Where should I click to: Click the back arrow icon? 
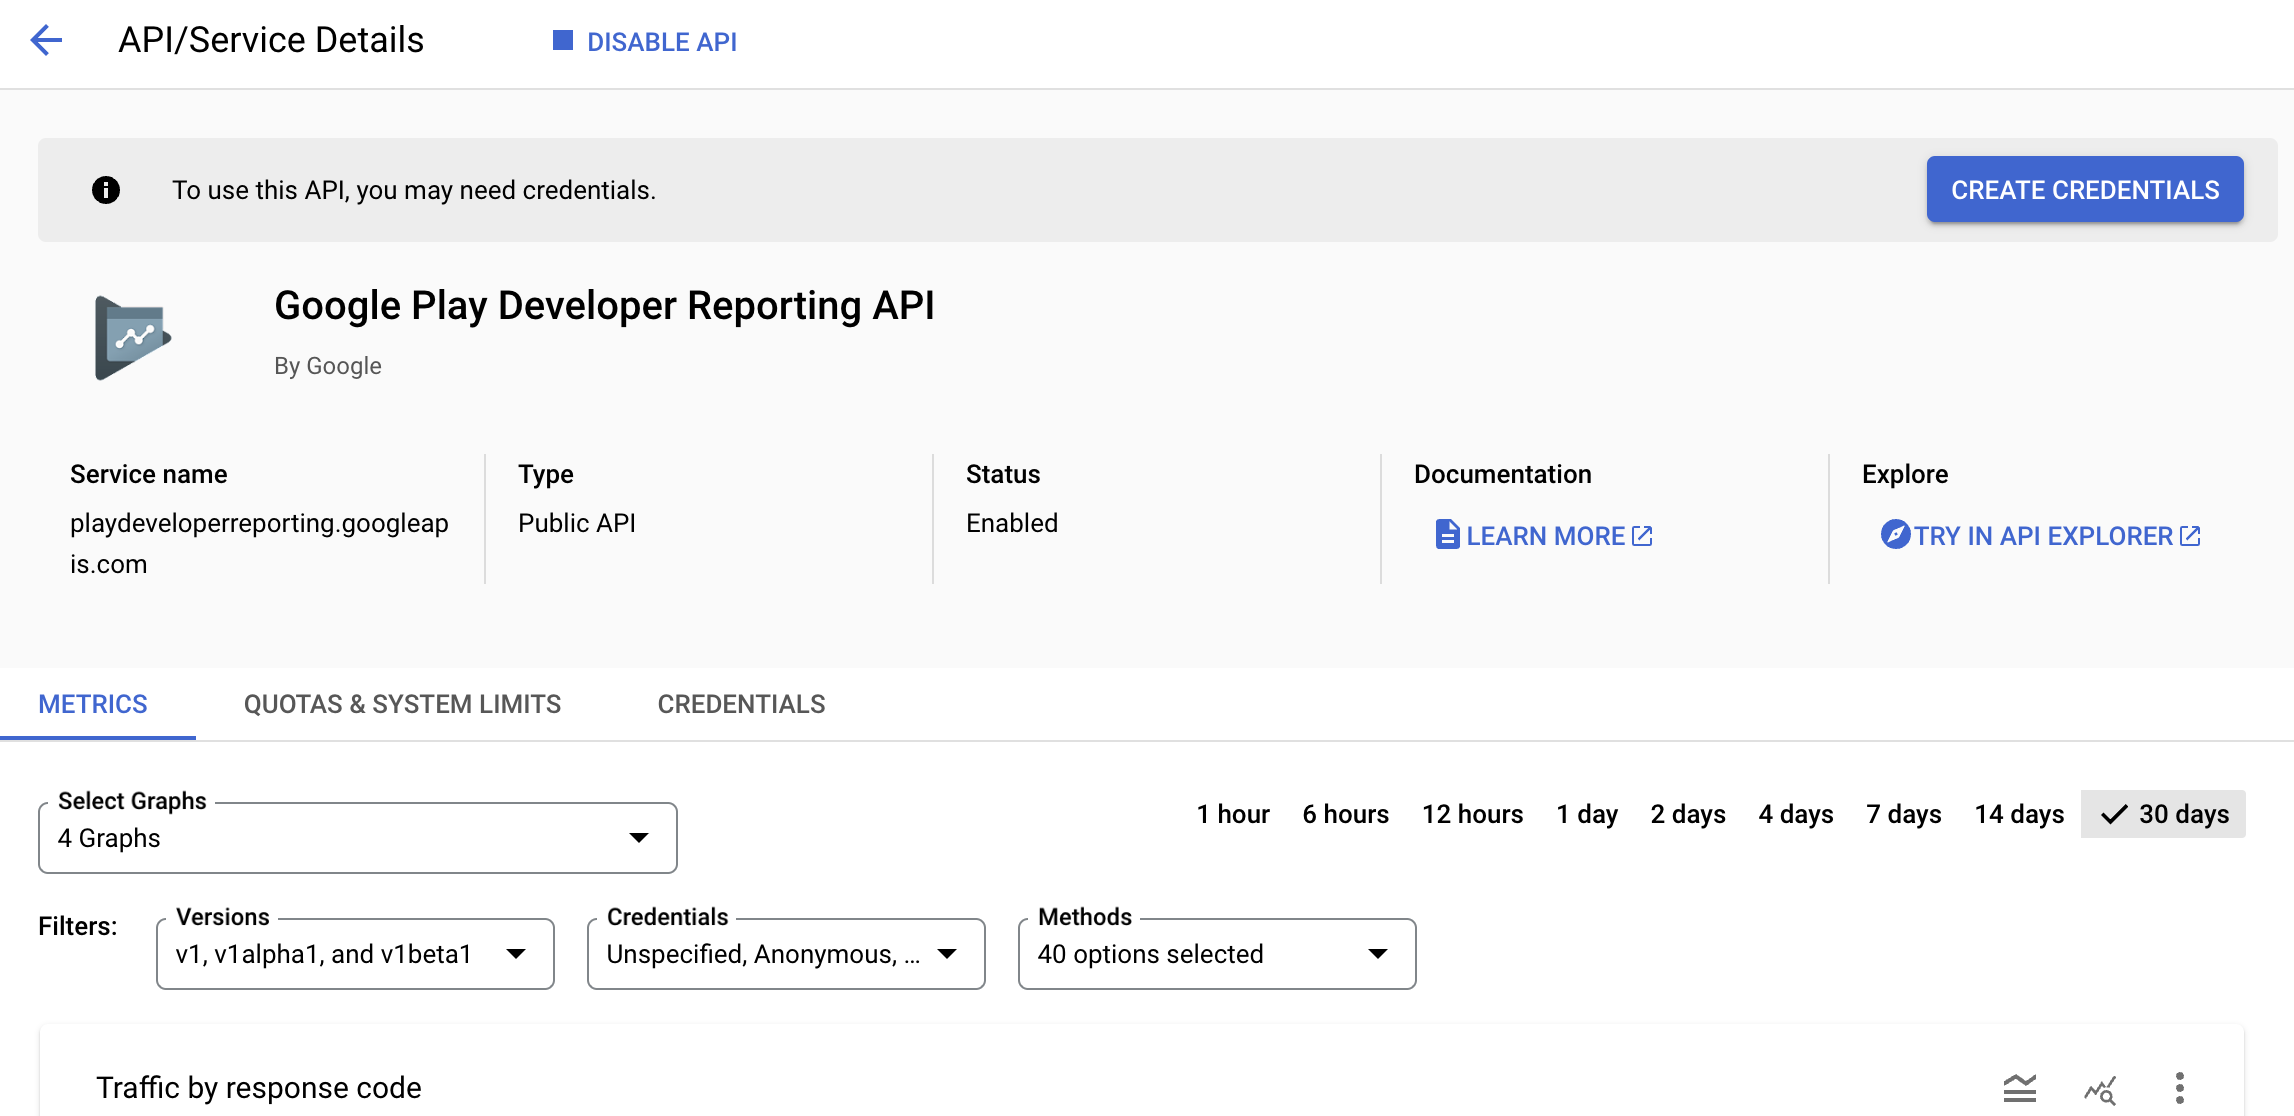click(46, 40)
